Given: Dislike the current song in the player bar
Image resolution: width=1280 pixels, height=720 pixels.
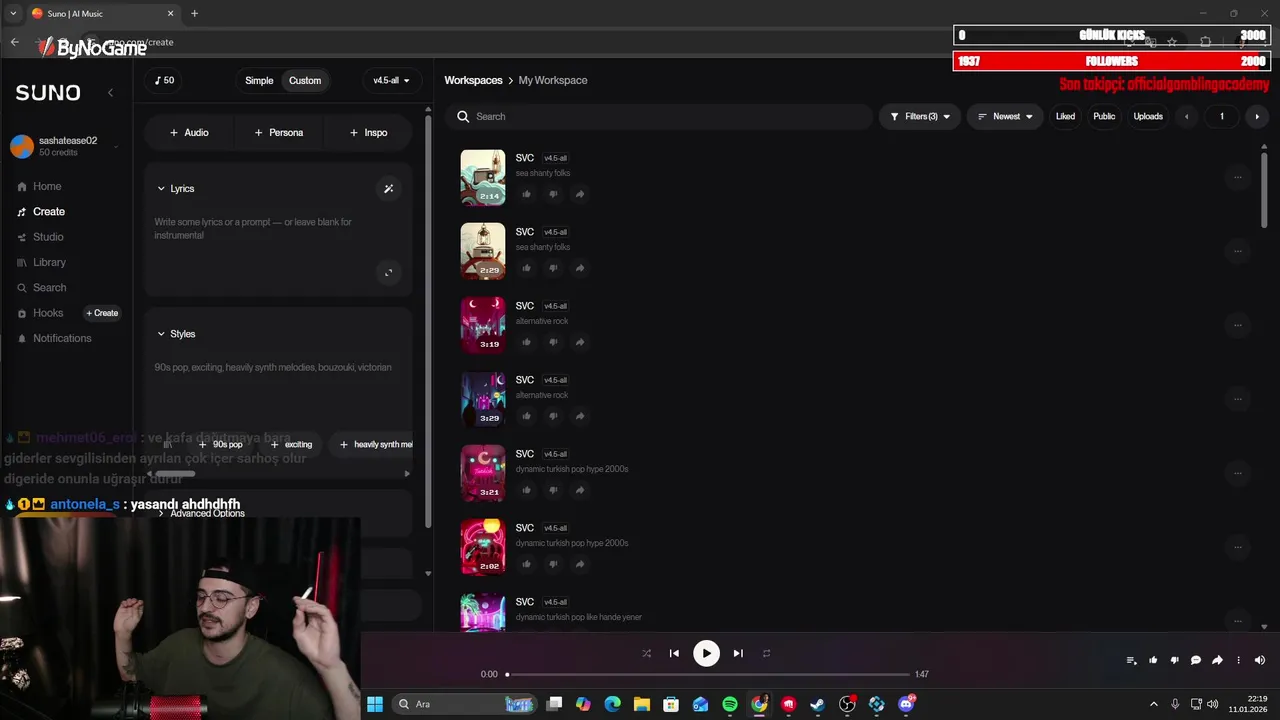Looking at the screenshot, I should [x=1174, y=660].
